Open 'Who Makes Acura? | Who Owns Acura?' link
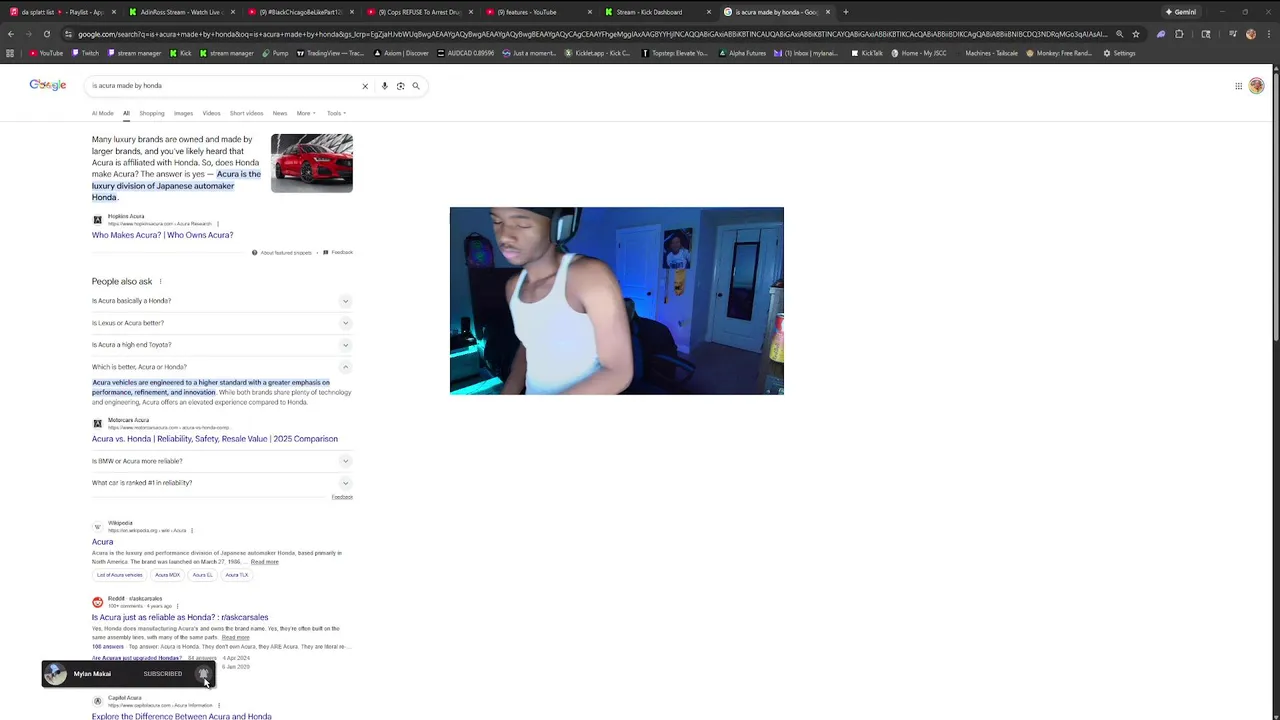1280x720 pixels. [162, 235]
